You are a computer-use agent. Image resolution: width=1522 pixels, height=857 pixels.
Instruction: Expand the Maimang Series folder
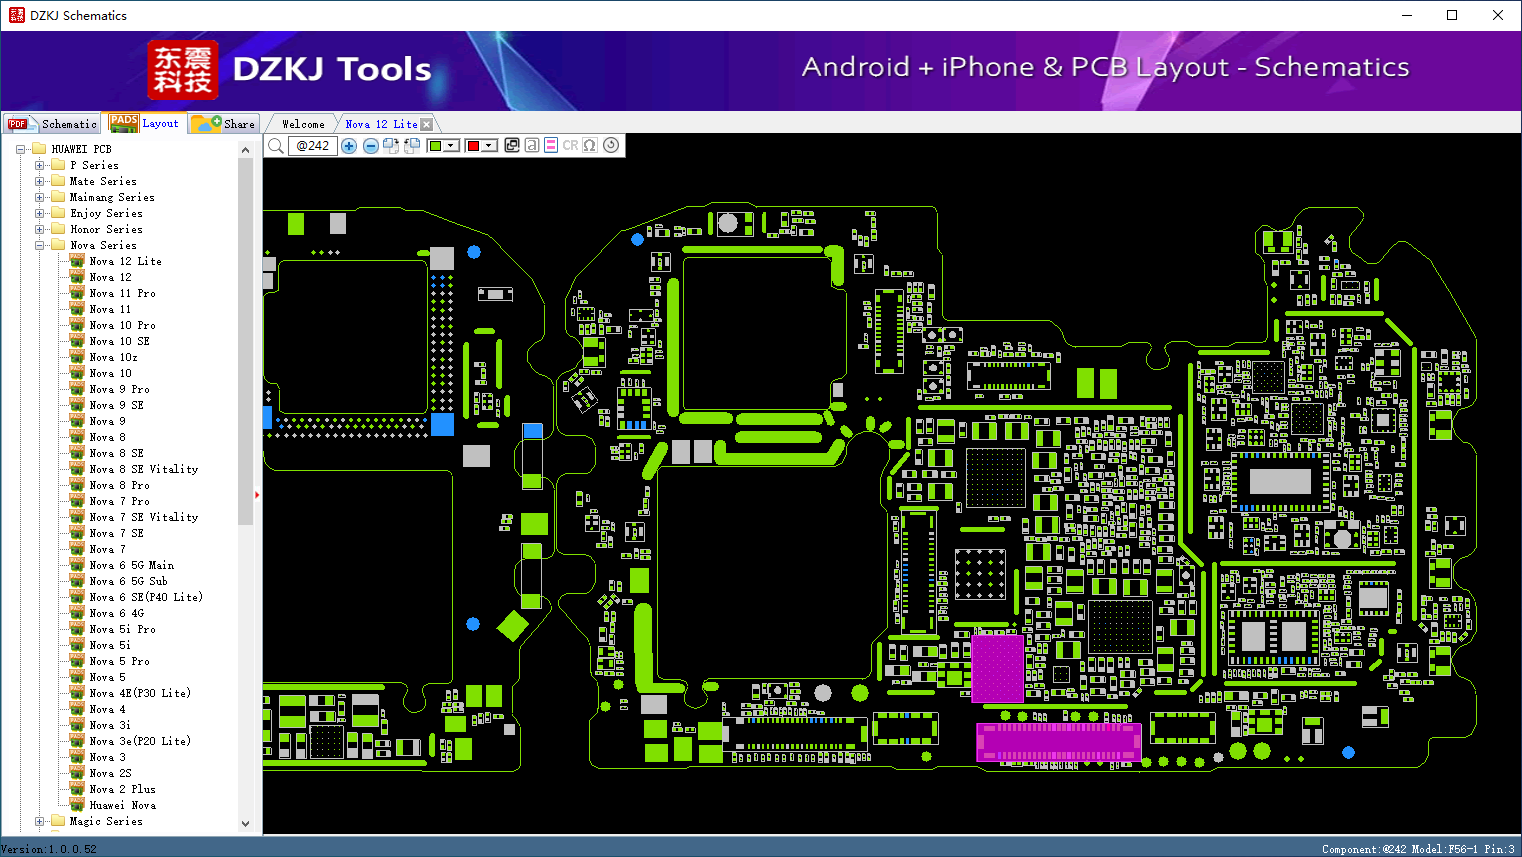pos(39,197)
